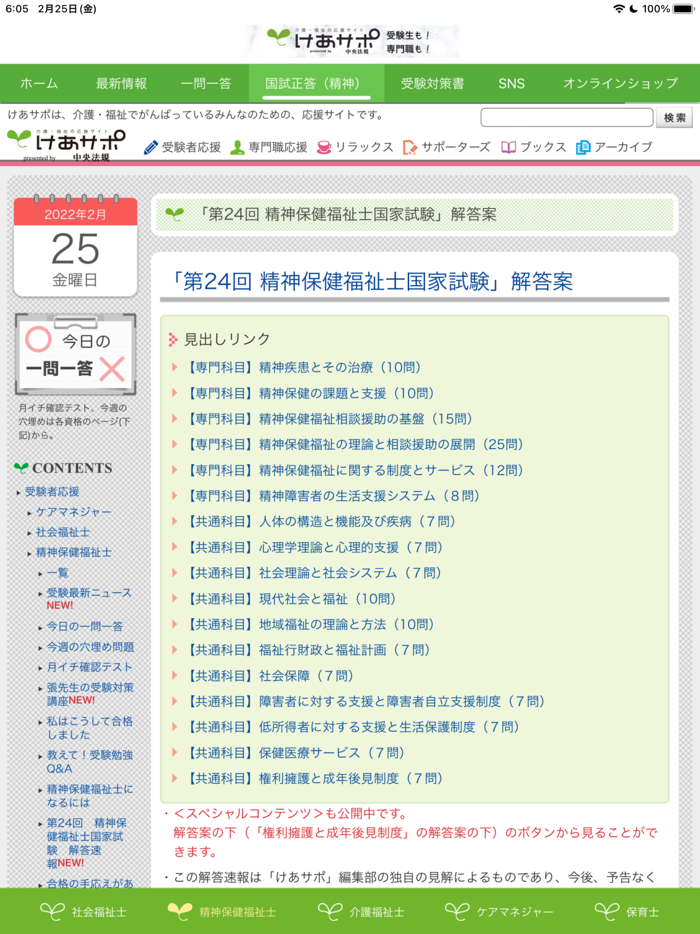Open the 今日の一問一答 banner image
Screen dimensions: 700x934
(76, 354)
